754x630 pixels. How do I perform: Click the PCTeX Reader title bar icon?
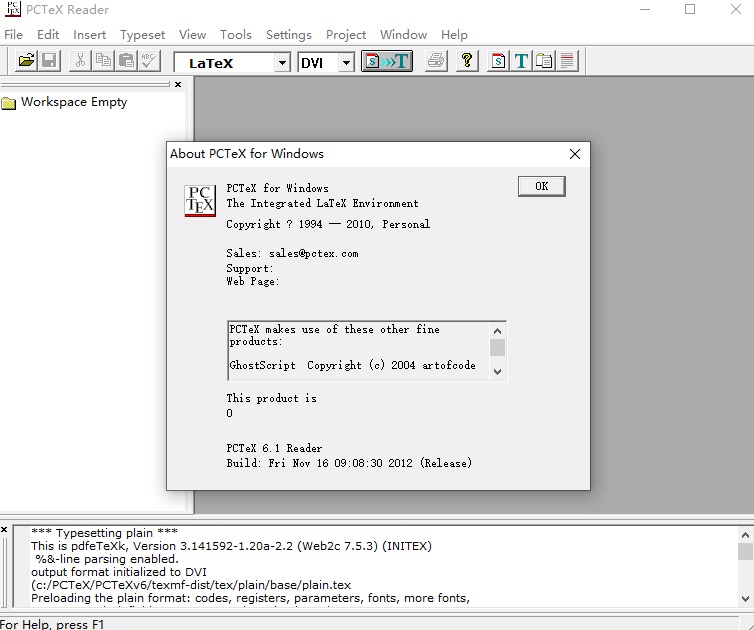13,9
